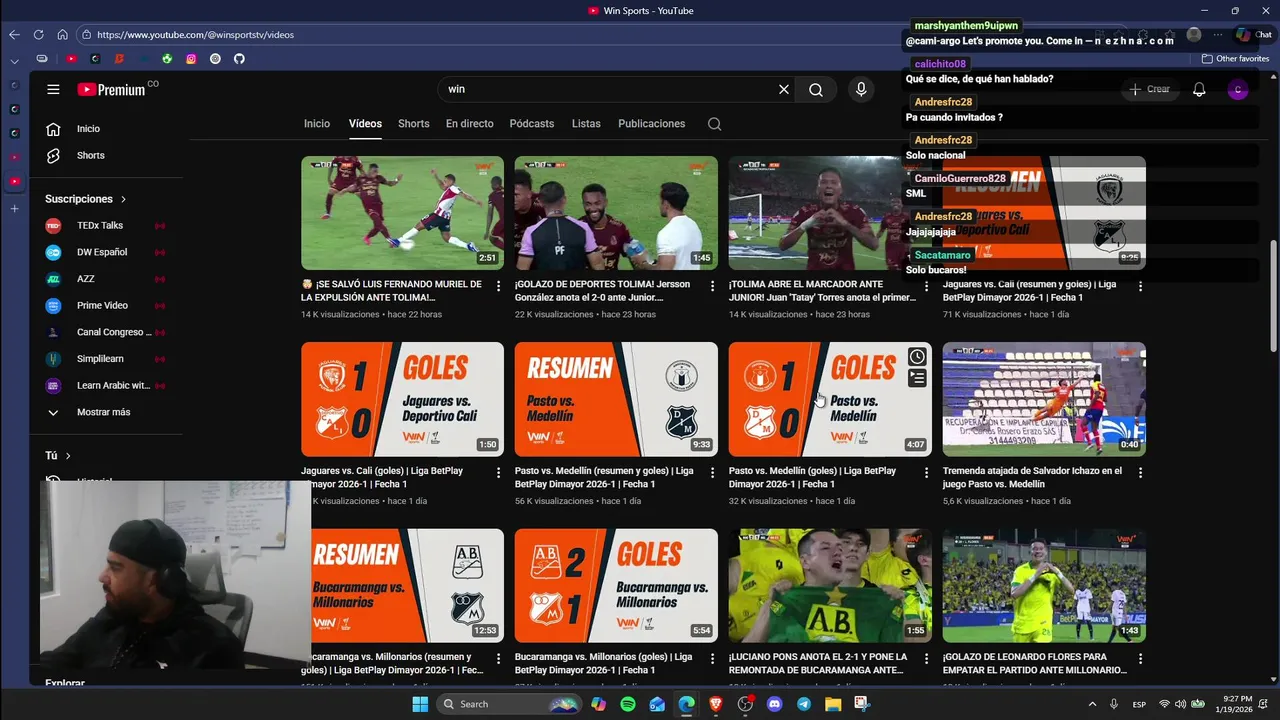Open the DW Español subscription
The image size is (1280, 720).
[x=104, y=252]
